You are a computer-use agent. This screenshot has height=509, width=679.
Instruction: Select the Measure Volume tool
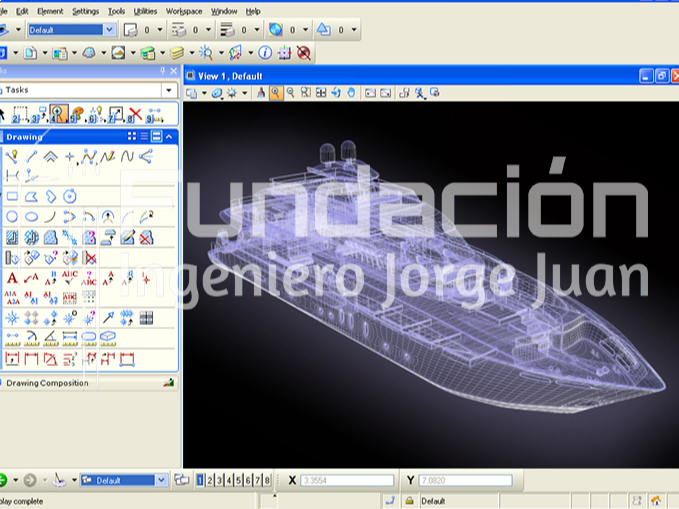coord(108,338)
